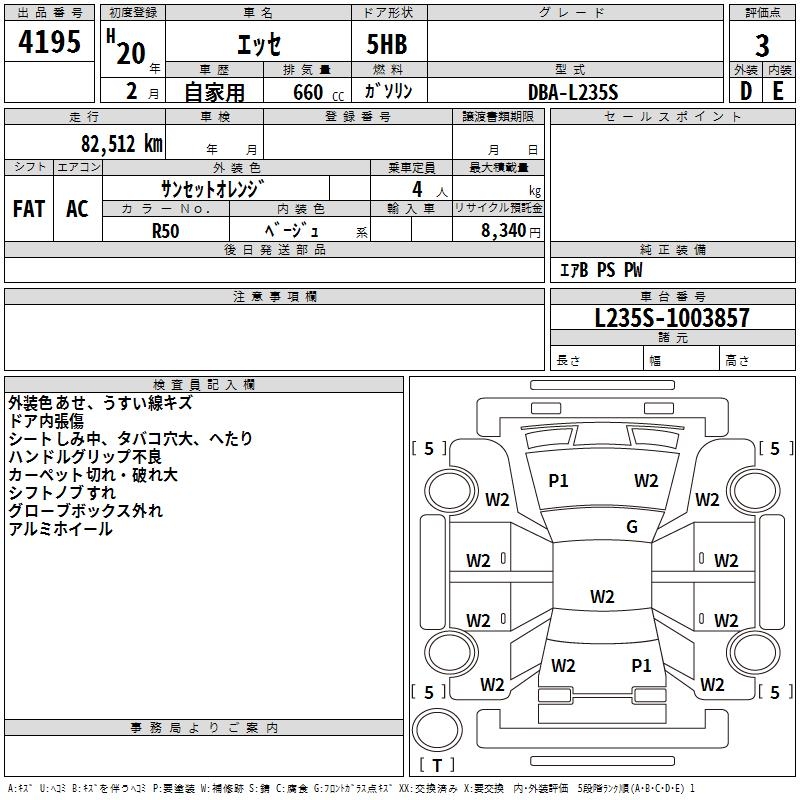The height and width of the screenshot is (800, 800).
Task: Click the lot number 4195
Action: click(x=49, y=42)
